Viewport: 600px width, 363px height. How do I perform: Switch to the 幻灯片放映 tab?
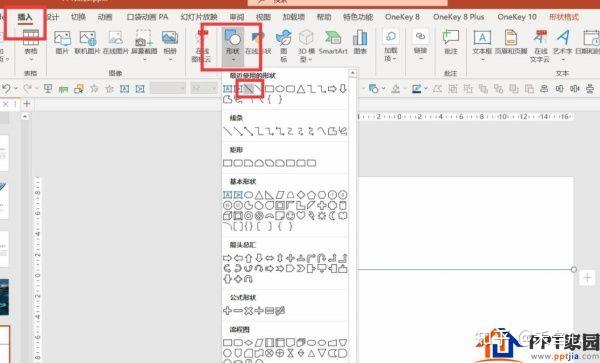pos(199,17)
